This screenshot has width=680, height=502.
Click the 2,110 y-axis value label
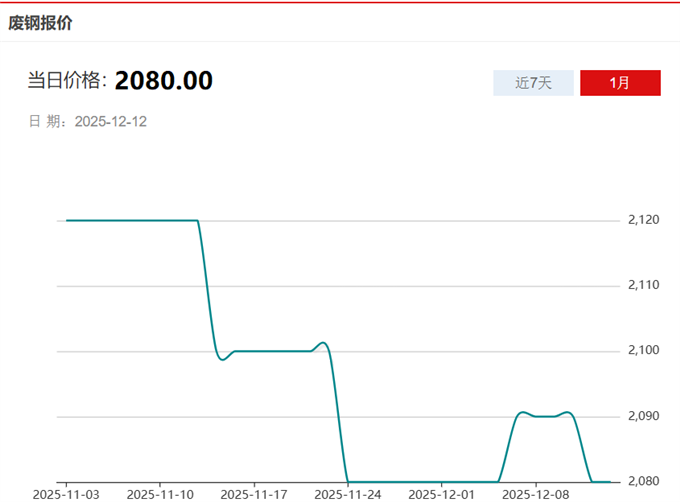[x=645, y=285]
